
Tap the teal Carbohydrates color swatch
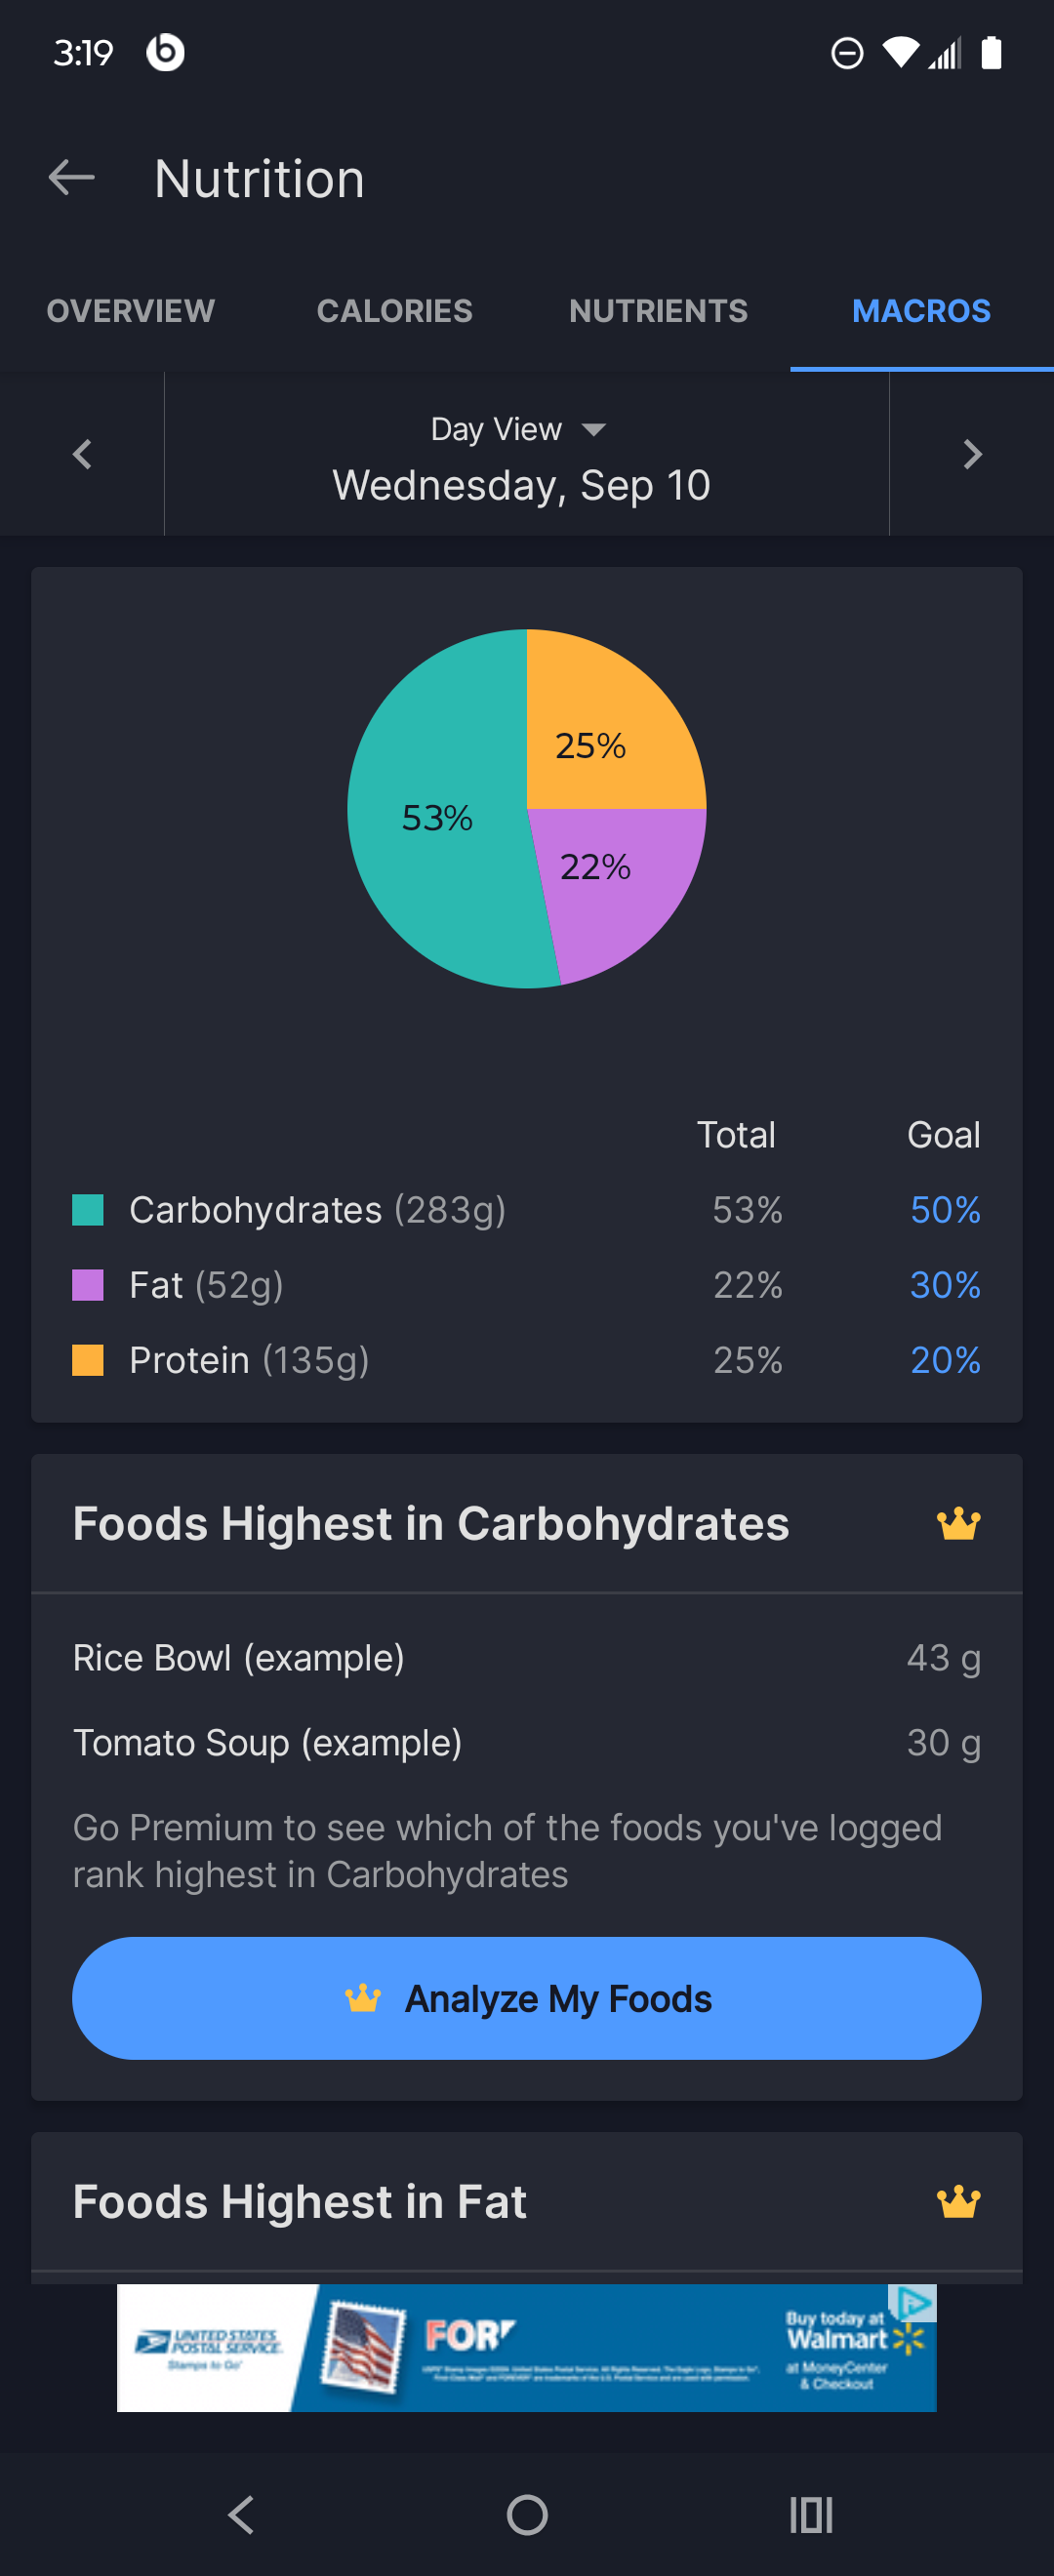(x=88, y=1210)
